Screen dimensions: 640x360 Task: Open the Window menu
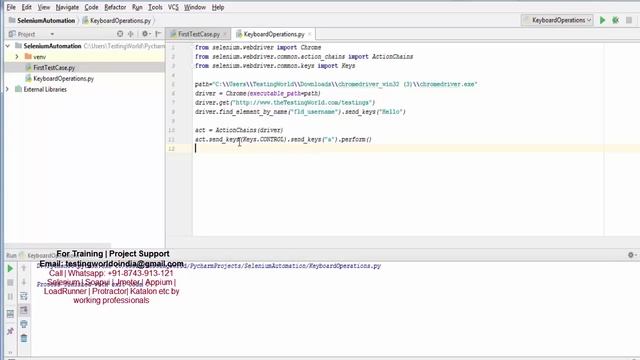coord(195,7)
